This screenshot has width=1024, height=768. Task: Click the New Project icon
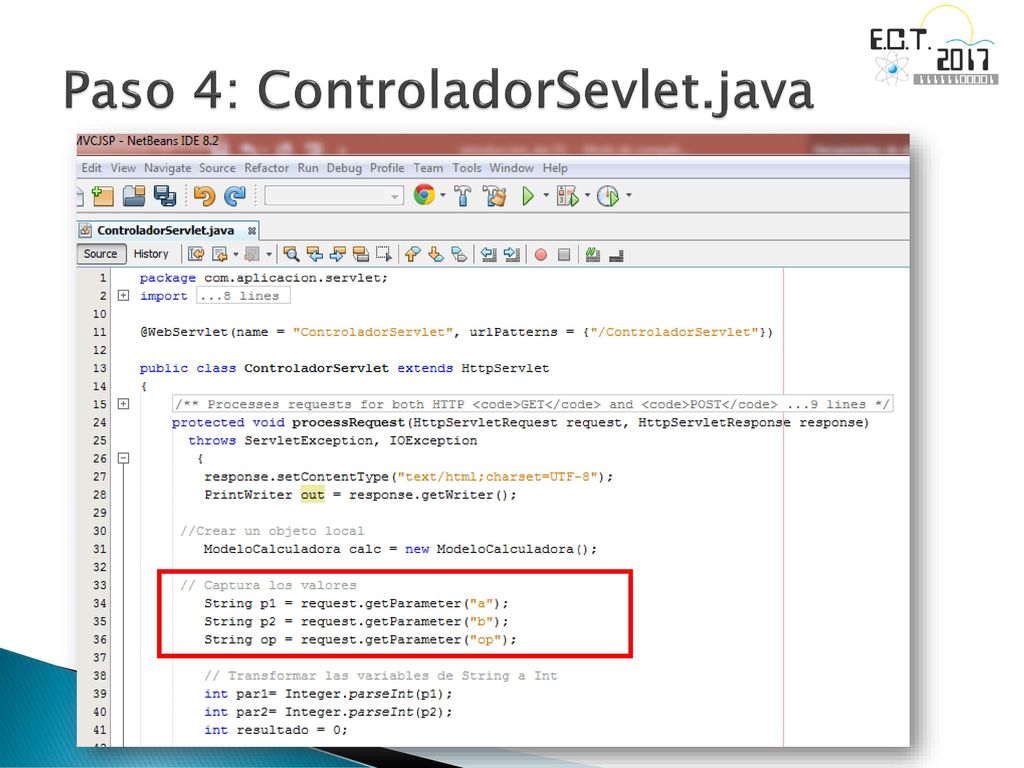pyautogui.click(x=103, y=195)
